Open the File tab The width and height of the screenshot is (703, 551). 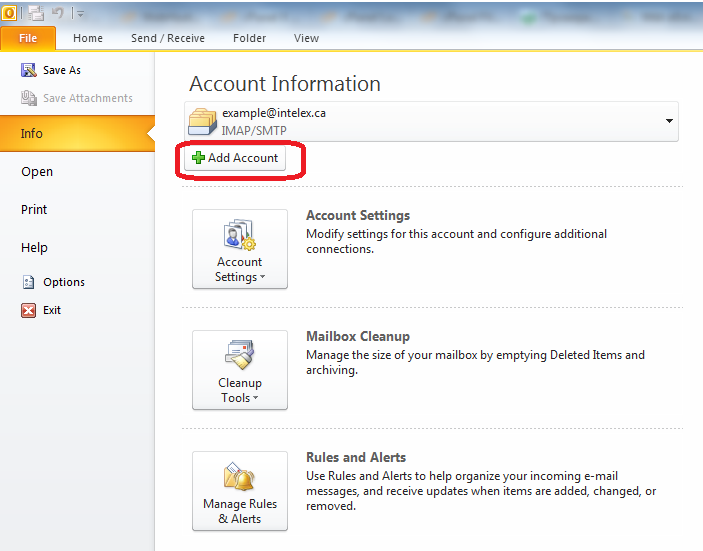(x=28, y=38)
